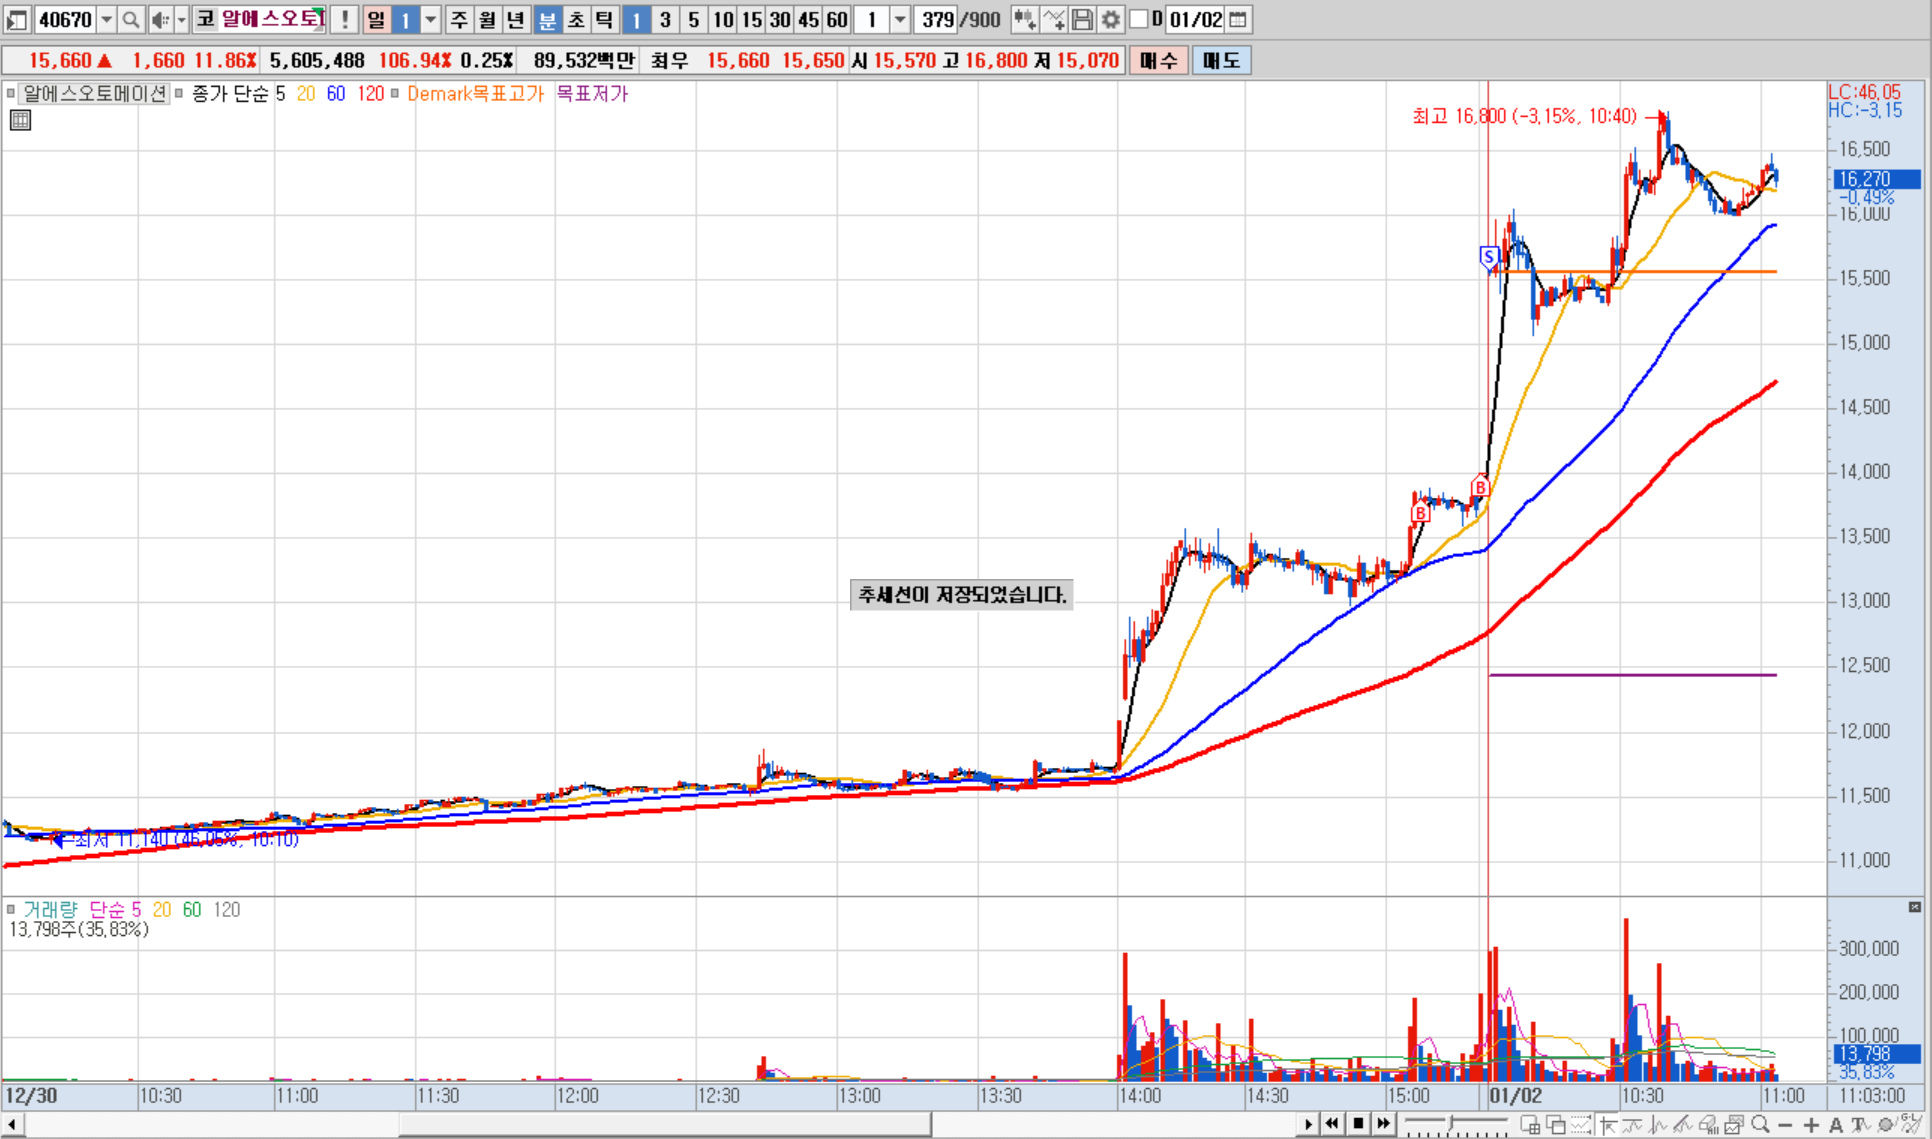Toggle the 거래량 volume legend checkbox

[x=11, y=909]
